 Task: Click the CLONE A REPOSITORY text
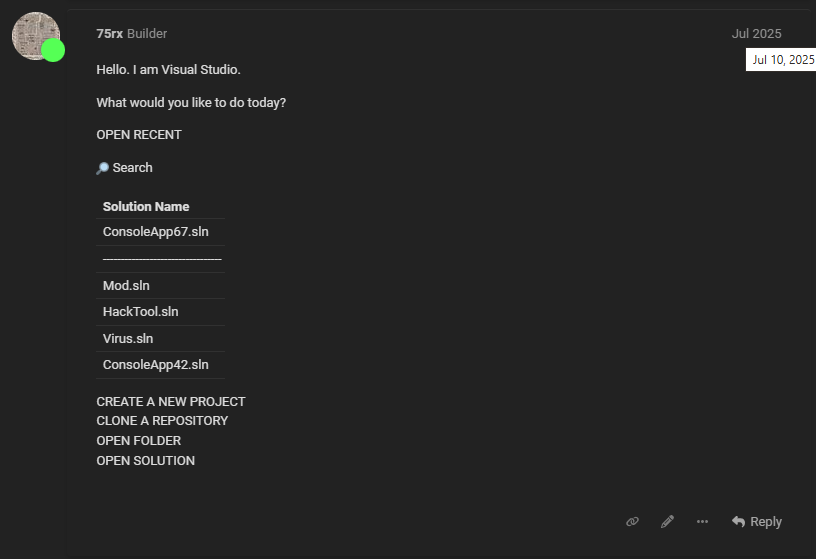(x=162, y=421)
